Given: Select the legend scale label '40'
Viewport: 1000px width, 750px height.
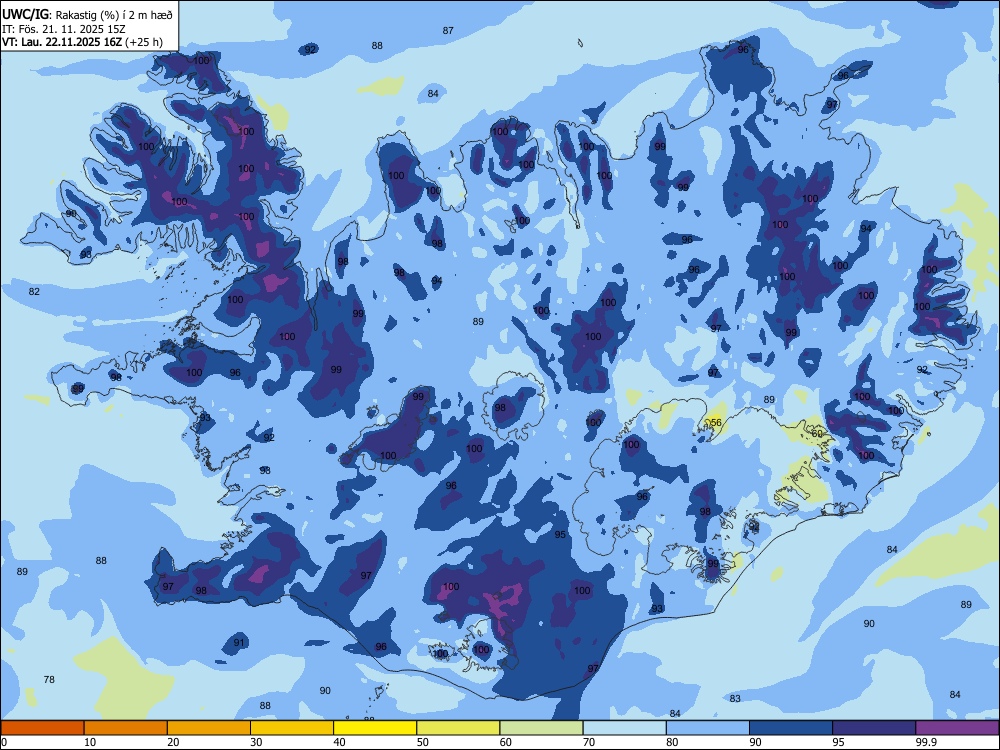Looking at the screenshot, I should [339, 742].
